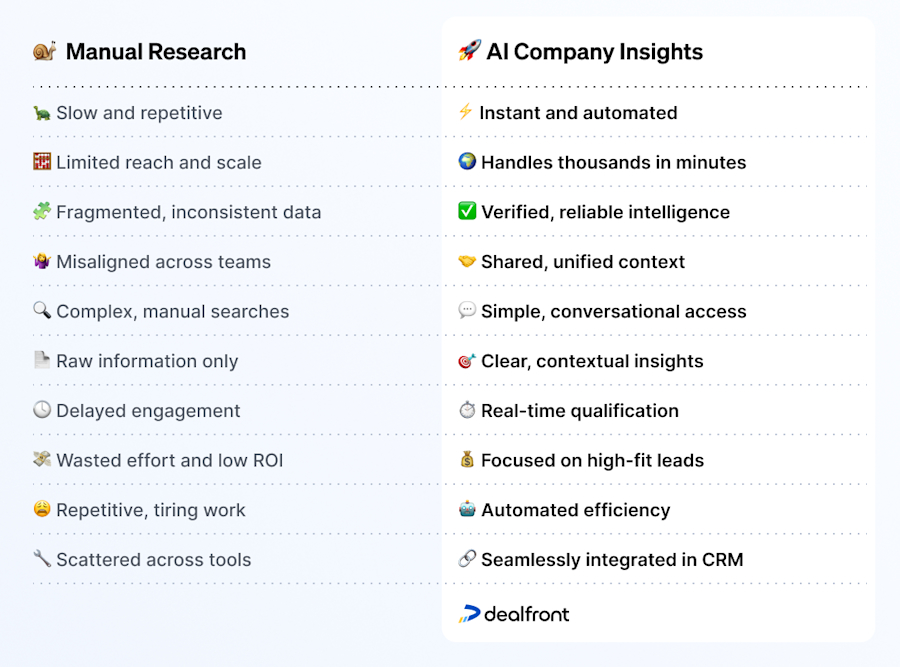Viewport: 900px width, 667px height.
Task: Open the Dealfront logo
Action: tap(514, 614)
